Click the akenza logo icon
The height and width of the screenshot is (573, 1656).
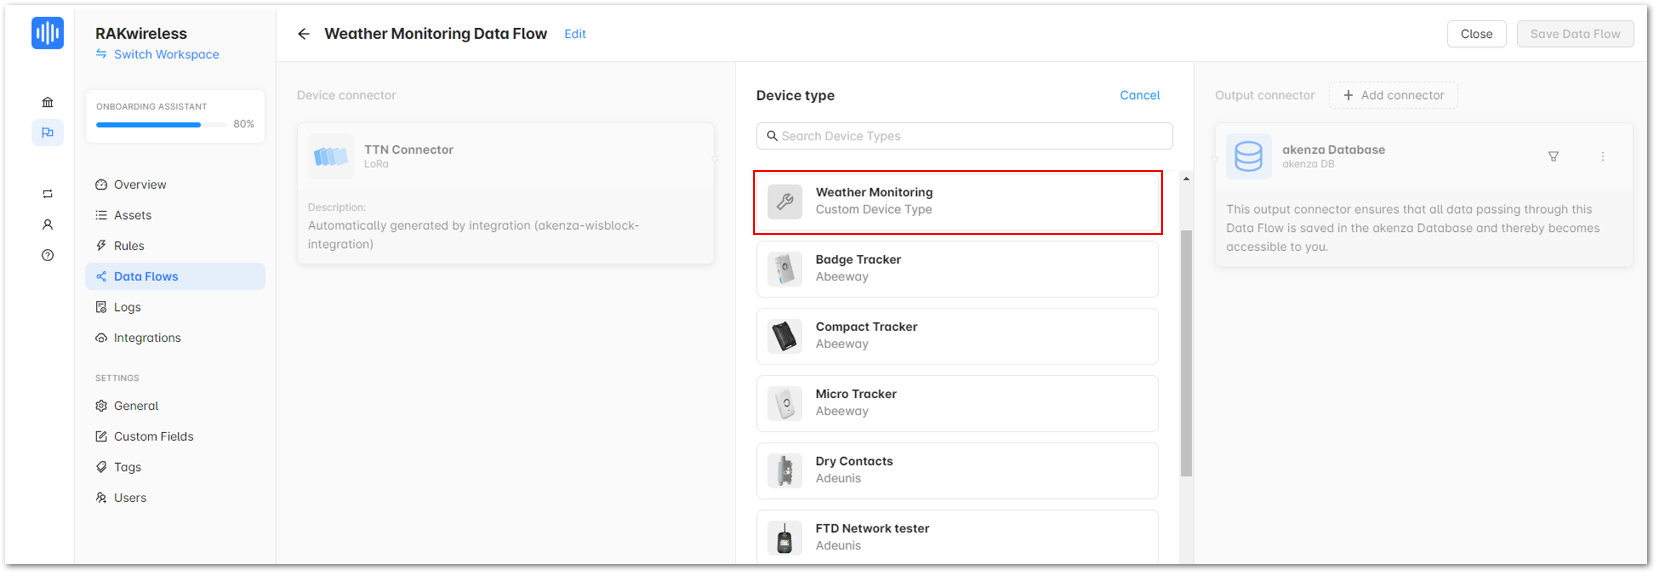point(47,33)
